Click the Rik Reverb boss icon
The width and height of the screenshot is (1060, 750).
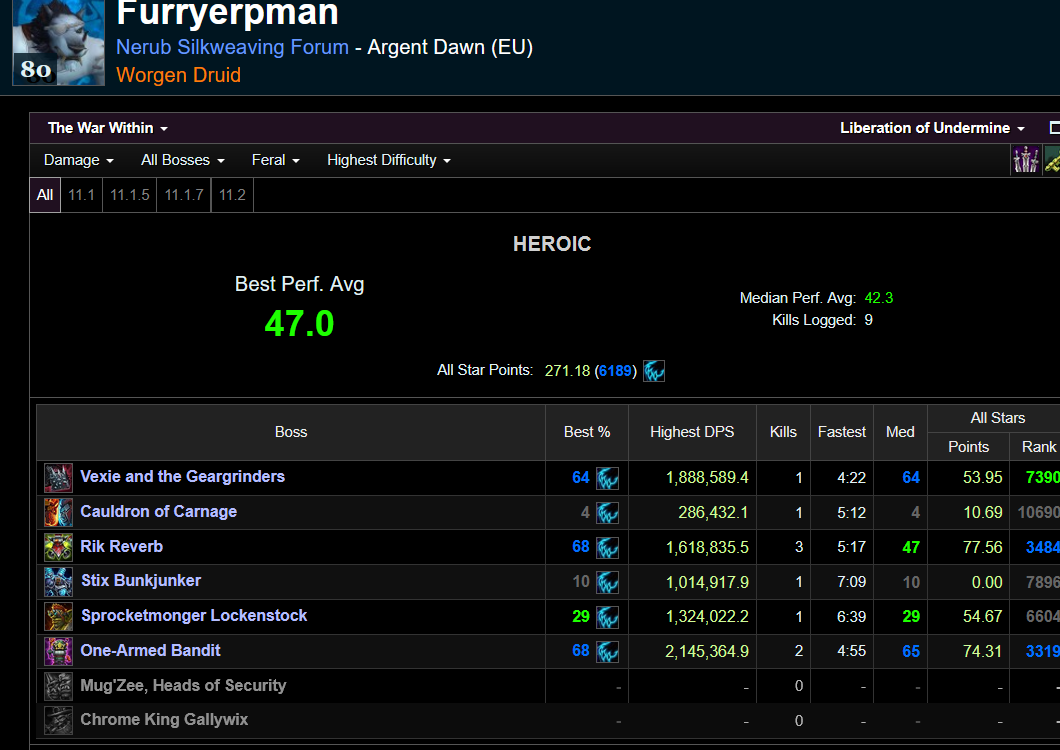pyautogui.click(x=58, y=547)
